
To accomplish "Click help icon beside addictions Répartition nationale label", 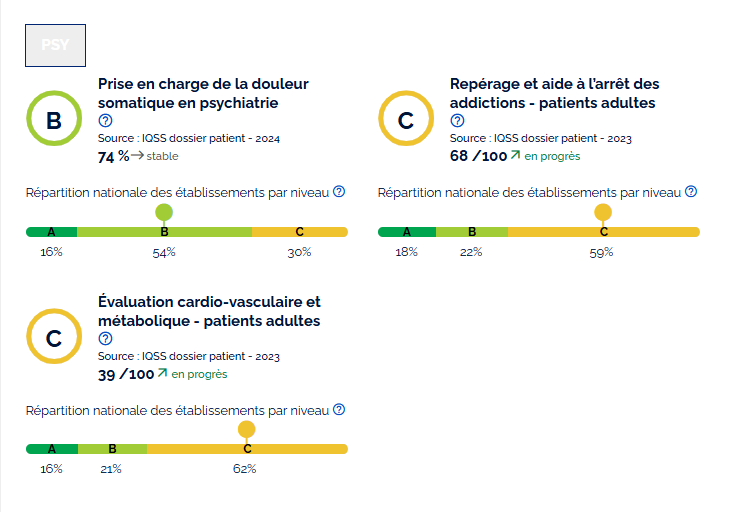I will 691,191.
